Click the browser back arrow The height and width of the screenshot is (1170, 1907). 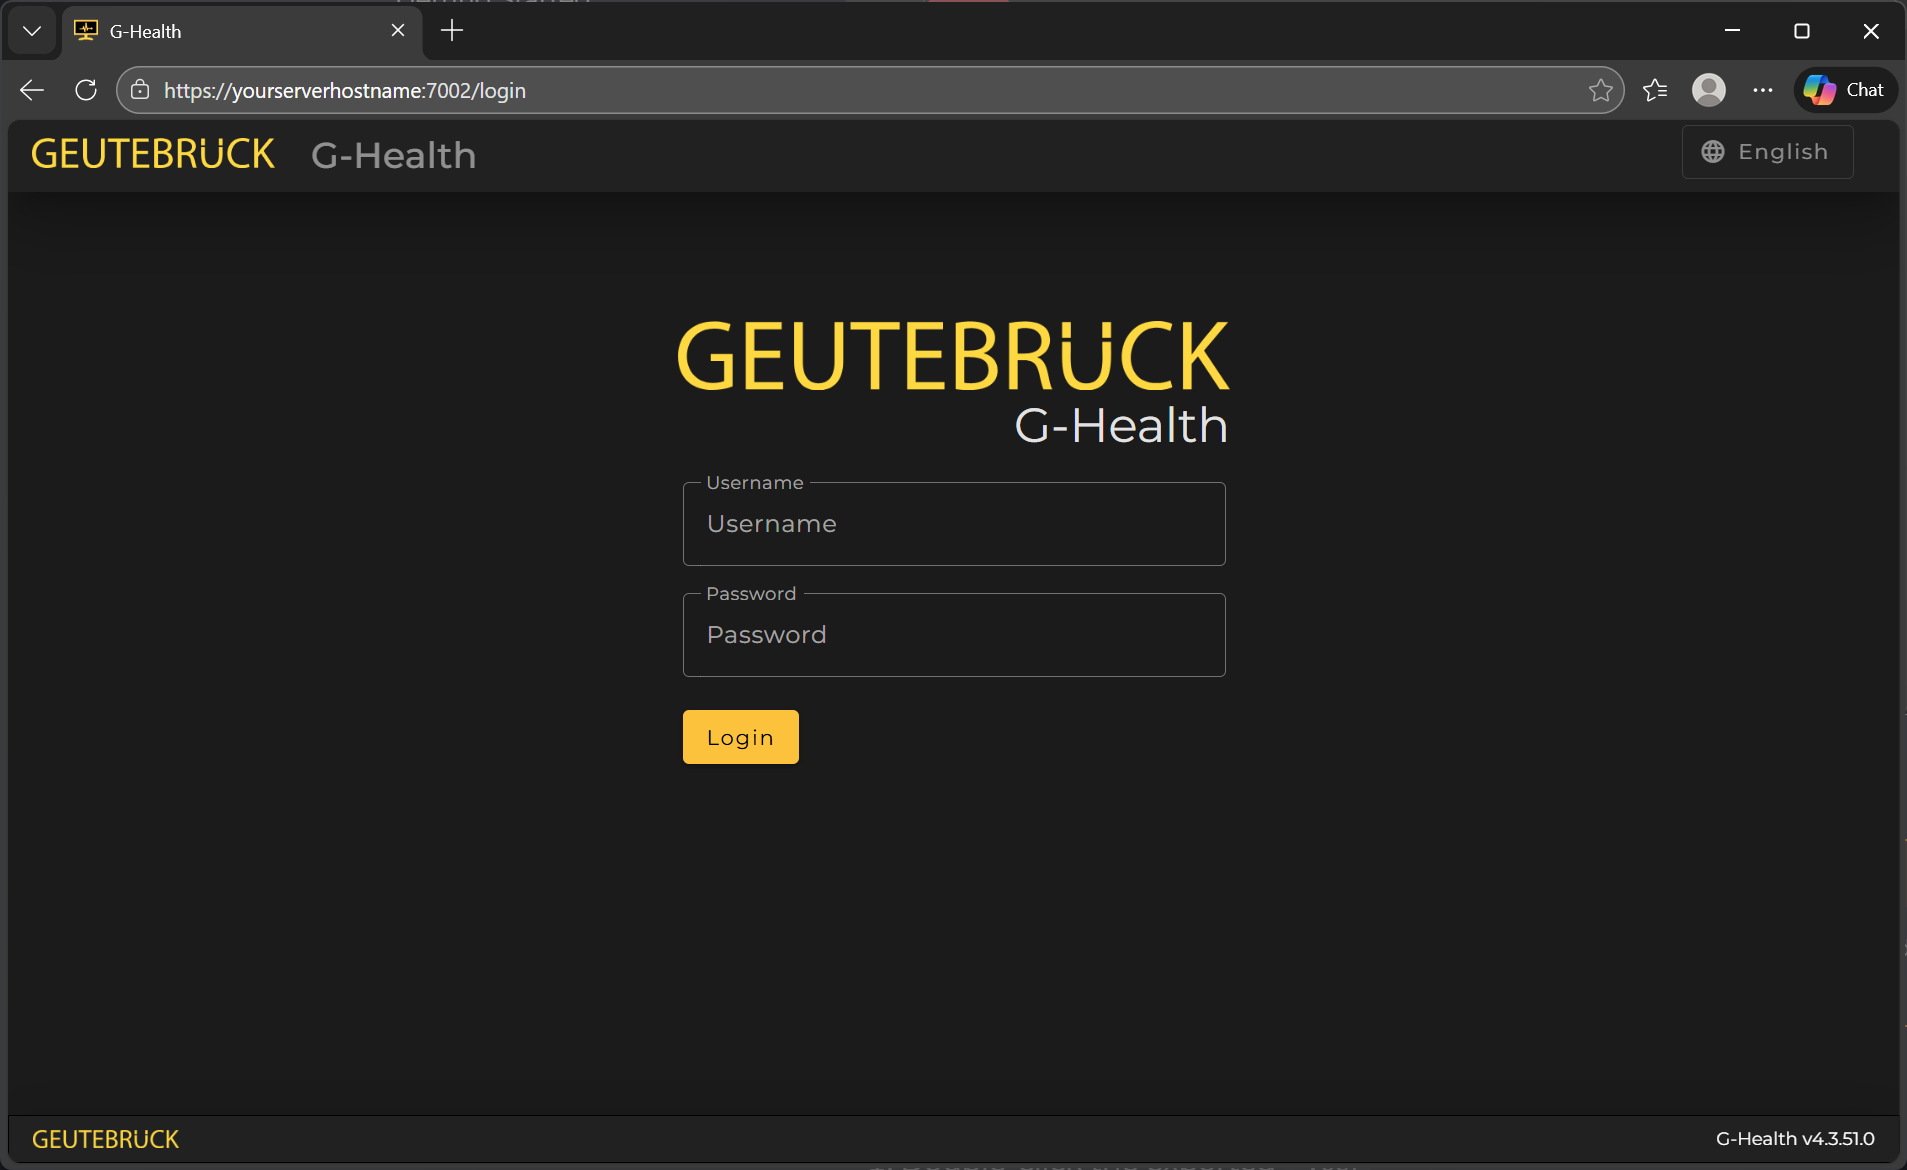click(32, 90)
